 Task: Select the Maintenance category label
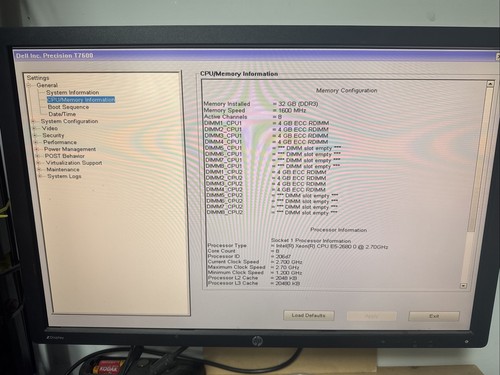click(x=63, y=170)
